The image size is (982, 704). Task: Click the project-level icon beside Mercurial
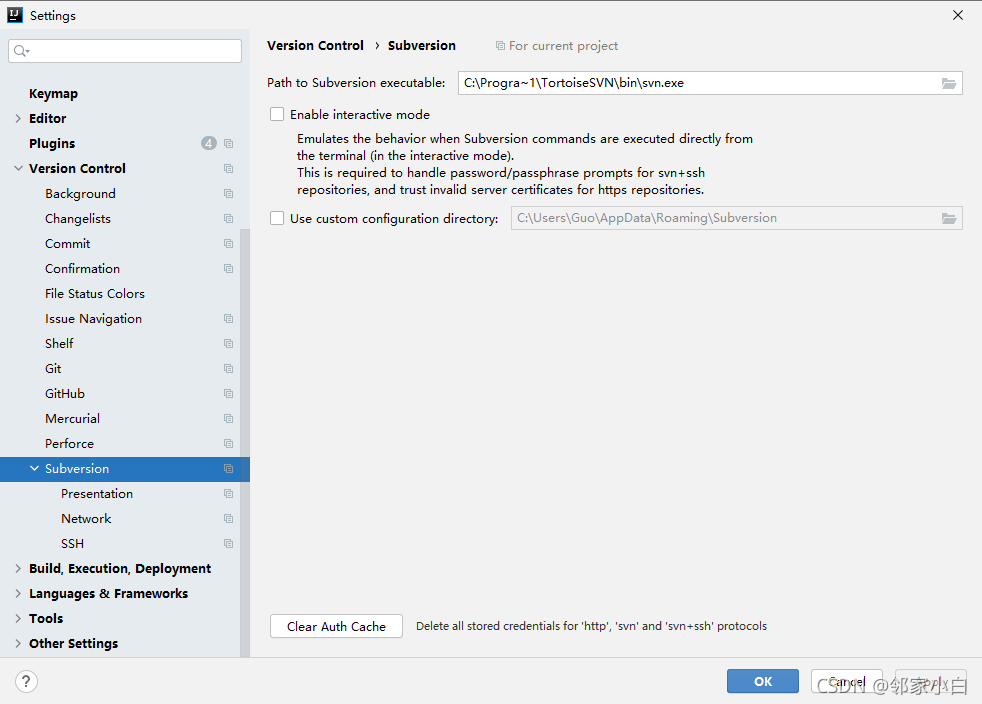coord(229,418)
